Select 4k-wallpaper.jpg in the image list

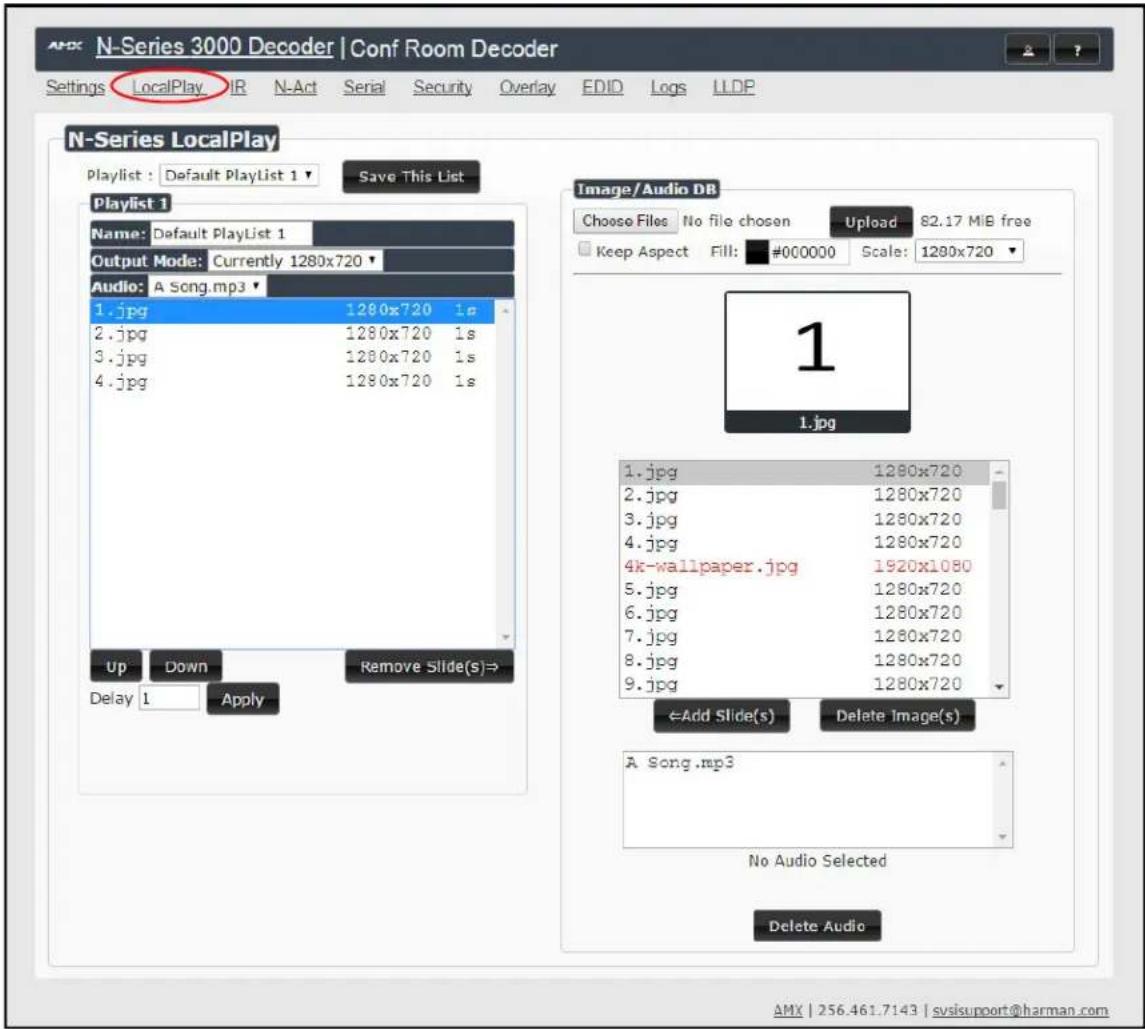coord(805,566)
